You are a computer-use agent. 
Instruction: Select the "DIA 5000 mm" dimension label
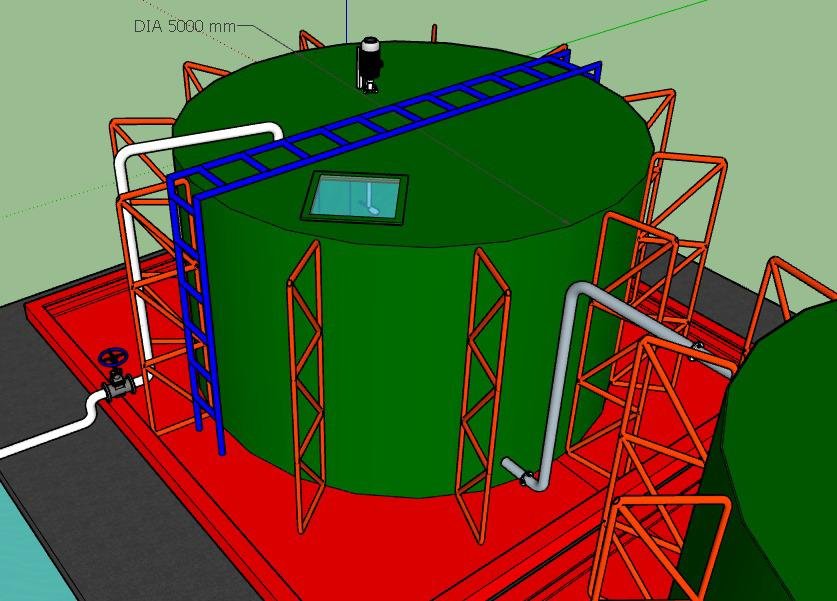click(184, 26)
